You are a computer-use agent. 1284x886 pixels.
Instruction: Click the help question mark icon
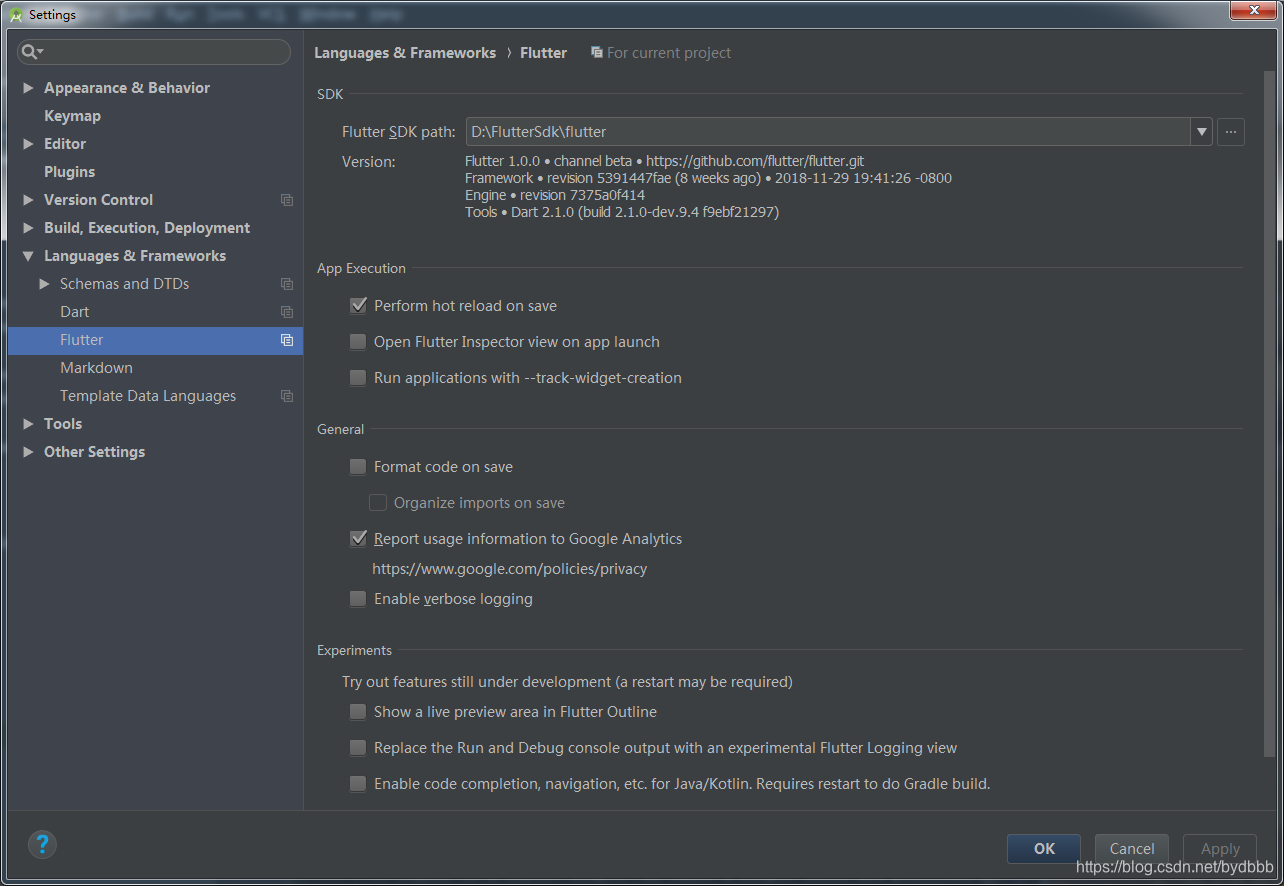click(42, 843)
